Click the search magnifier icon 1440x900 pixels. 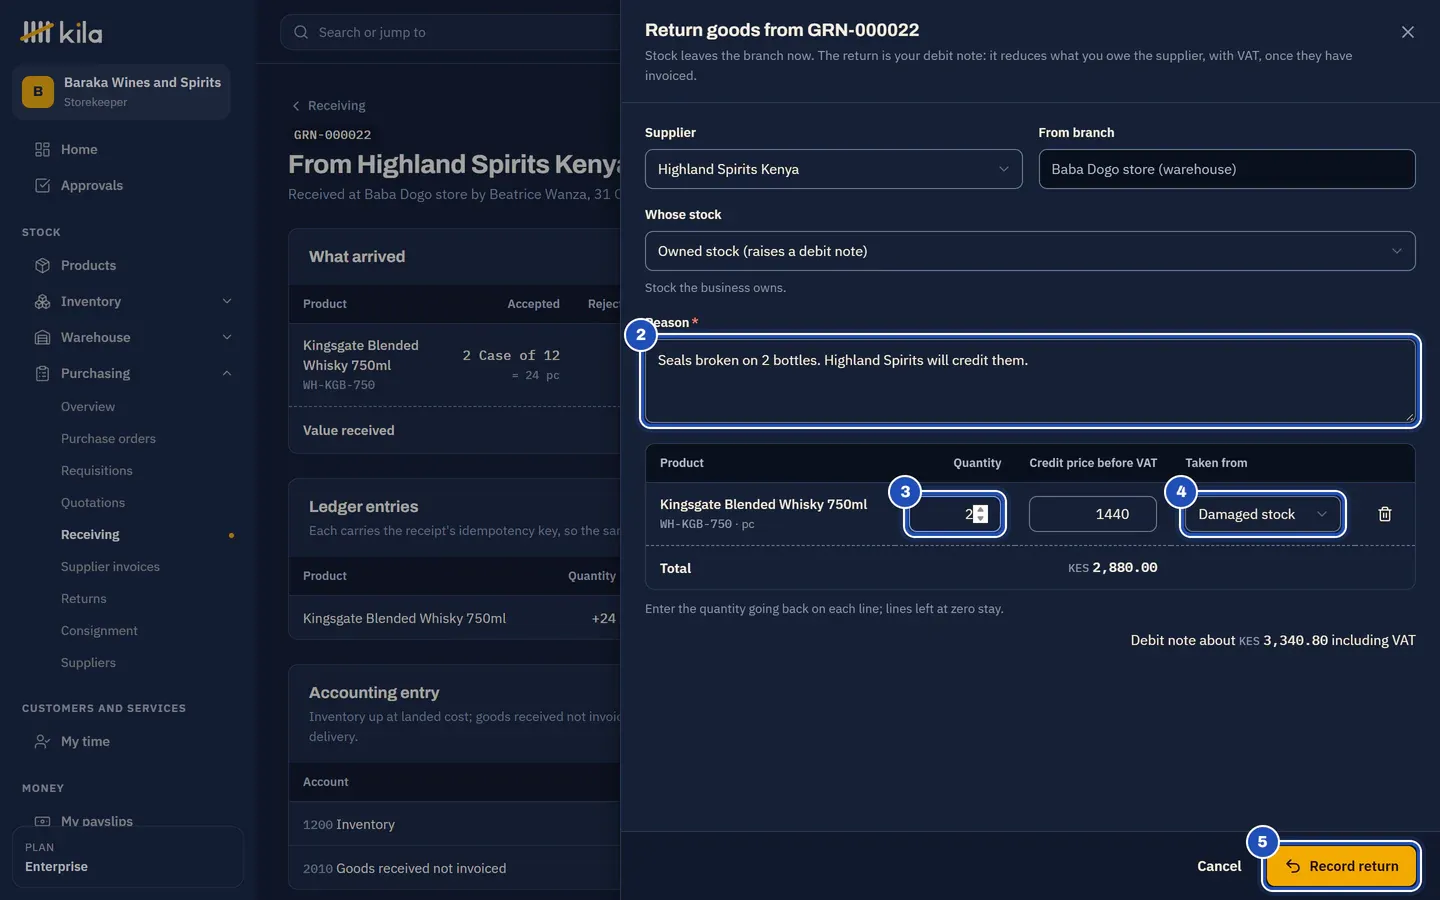(x=301, y=32)
